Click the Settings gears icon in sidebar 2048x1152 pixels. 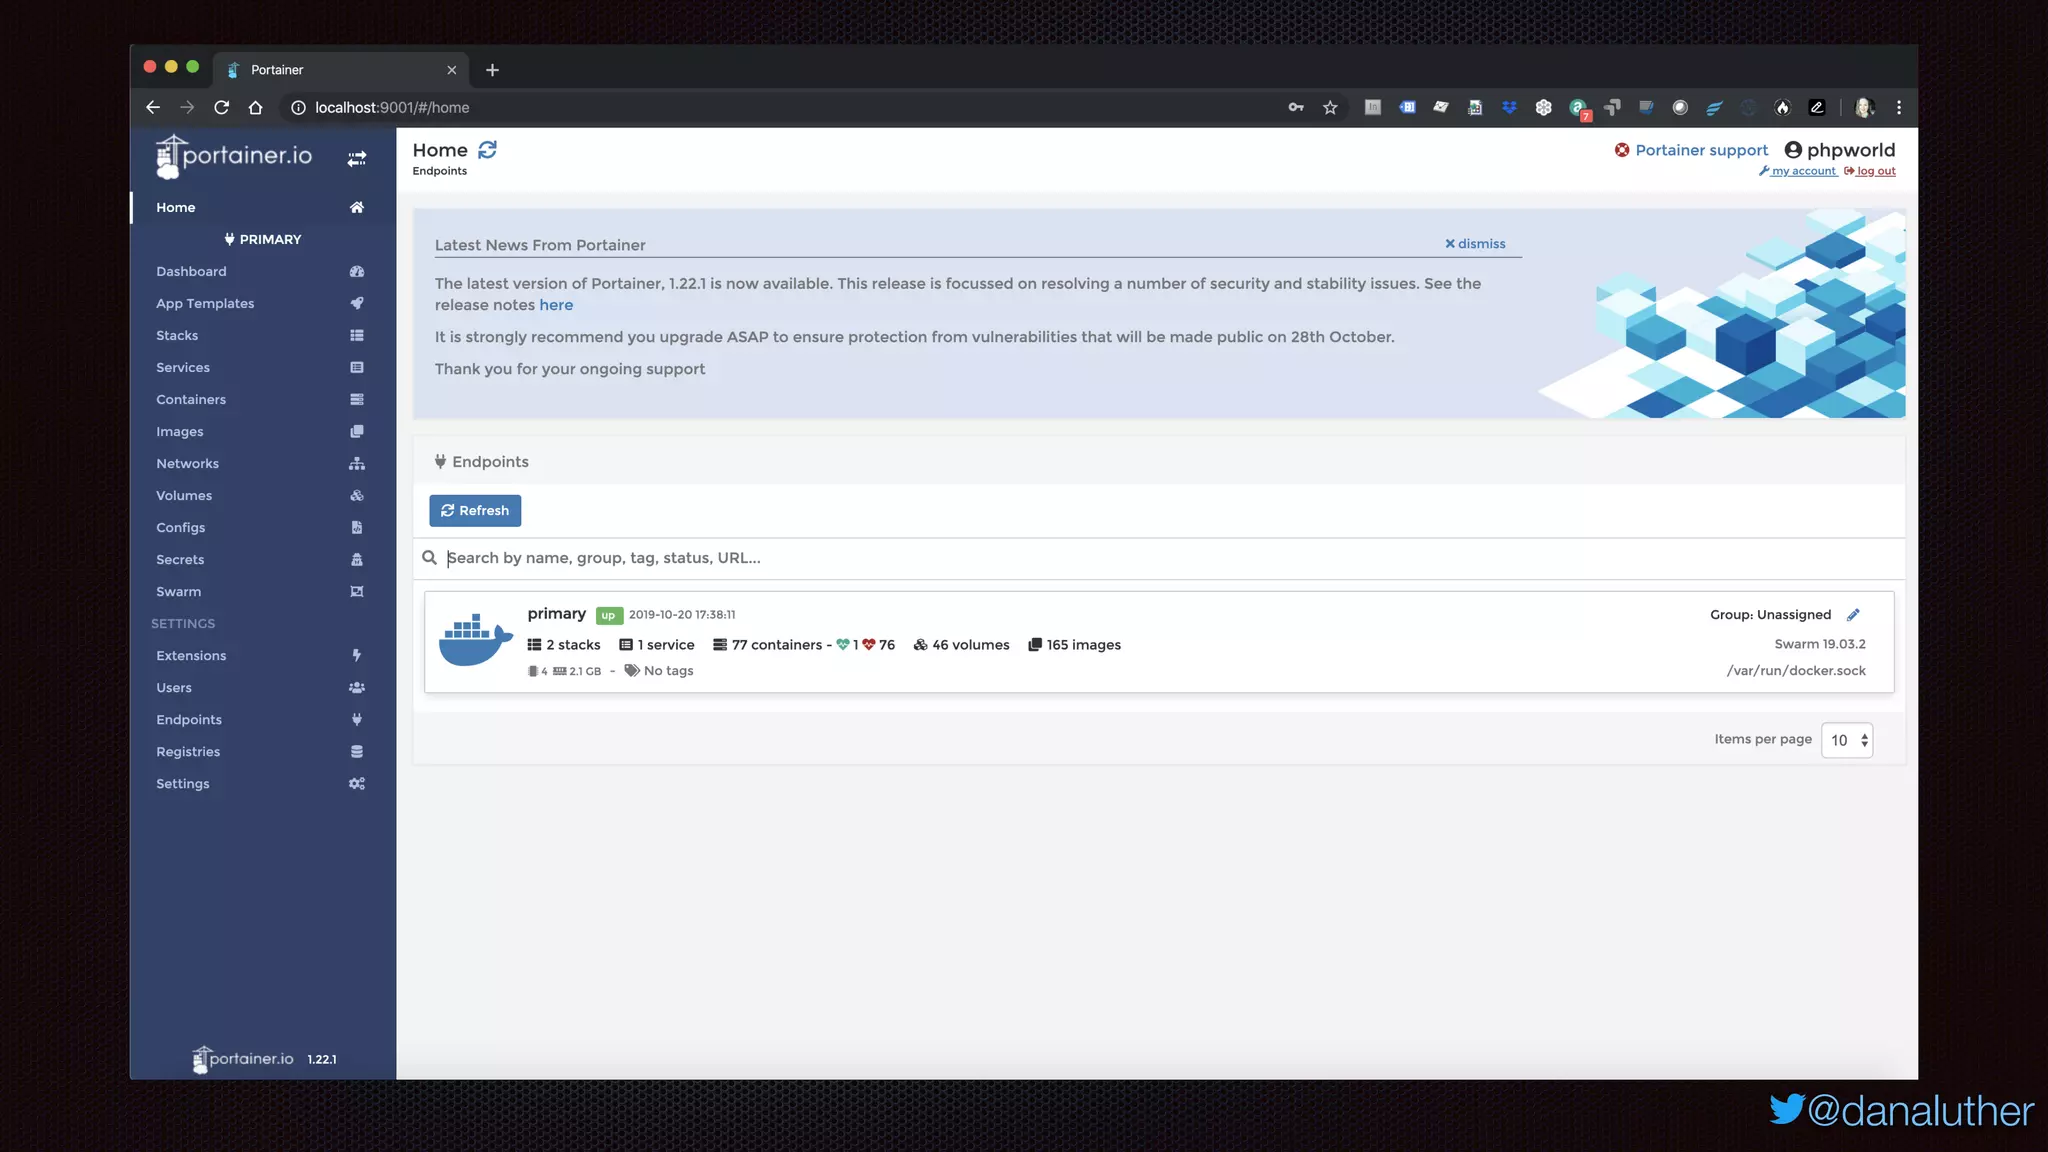click(x=357, y=784)
